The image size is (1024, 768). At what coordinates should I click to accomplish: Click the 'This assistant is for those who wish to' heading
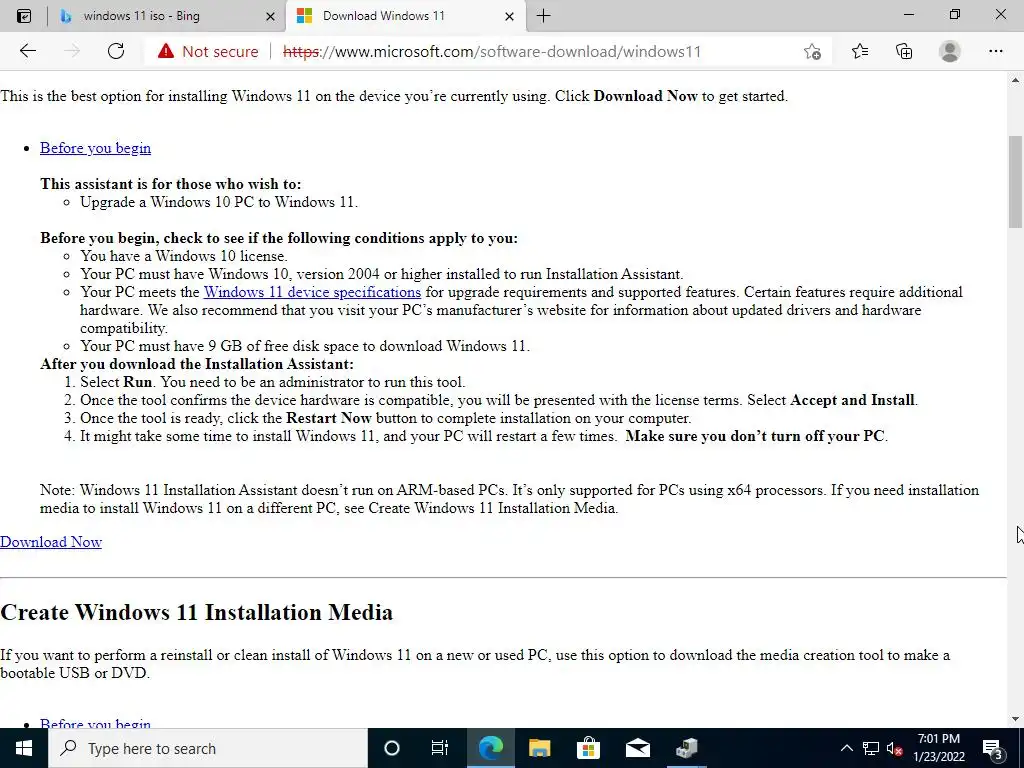[170, 184]
